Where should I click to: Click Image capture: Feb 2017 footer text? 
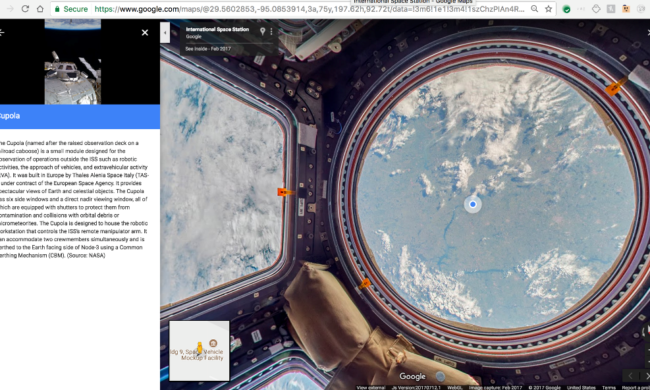pyautogui.click(x=495, y=388)
